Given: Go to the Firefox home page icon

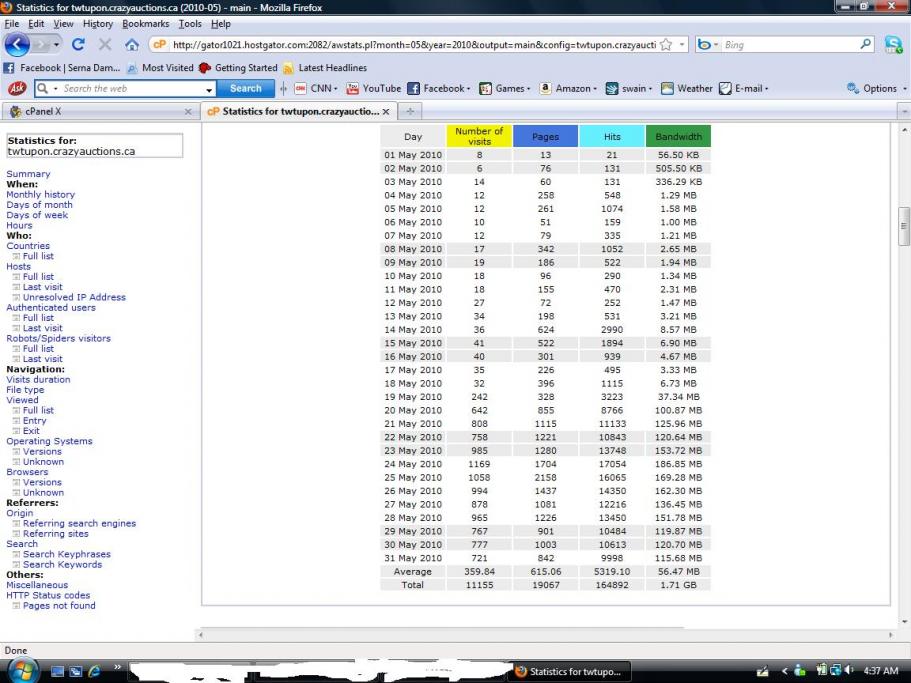Looking at the screenshot, I should [x=132, y=45].
